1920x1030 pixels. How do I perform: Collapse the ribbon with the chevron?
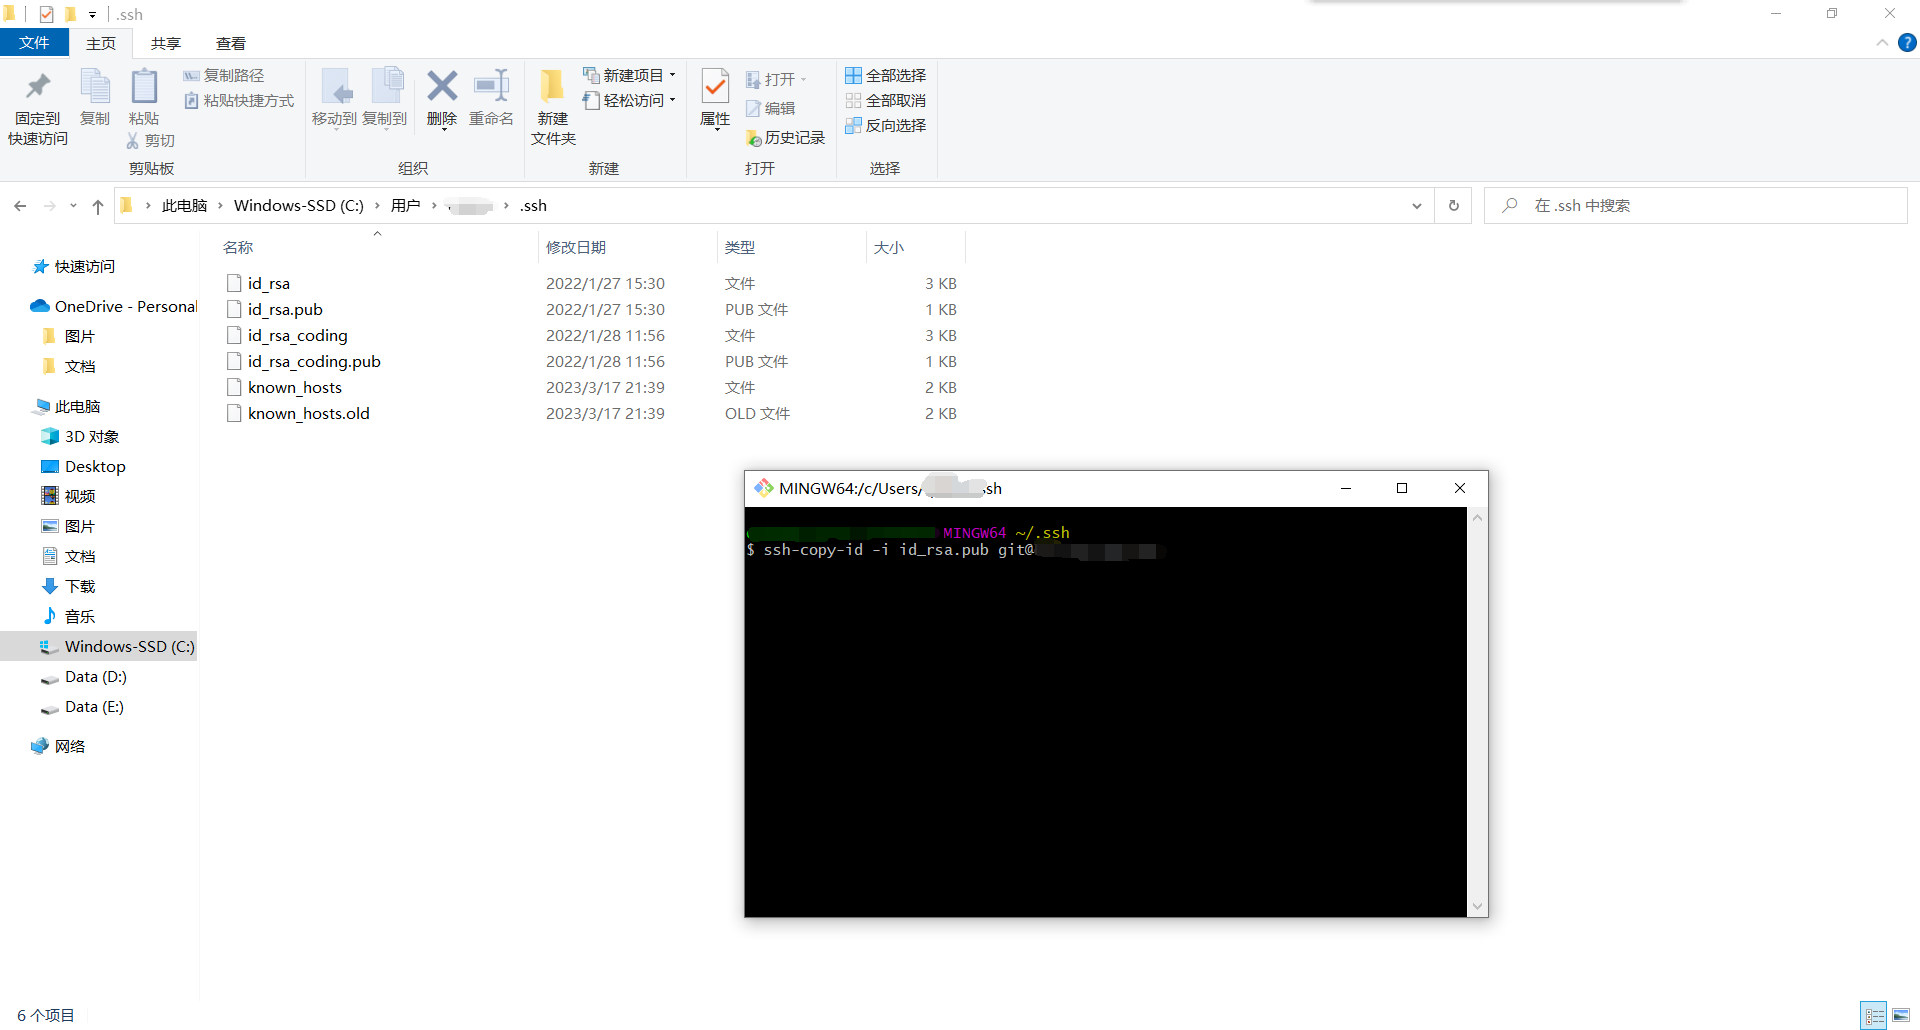1882,43
